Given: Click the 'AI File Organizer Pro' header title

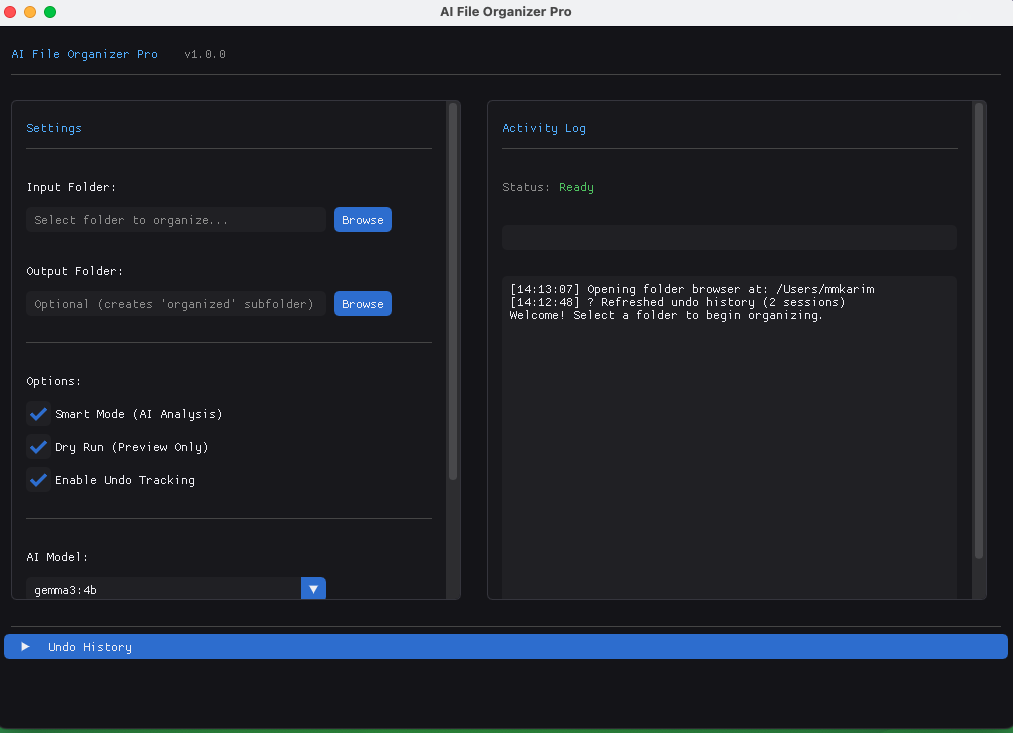Looking at the screenshot, I should click(x=85, y=54).
